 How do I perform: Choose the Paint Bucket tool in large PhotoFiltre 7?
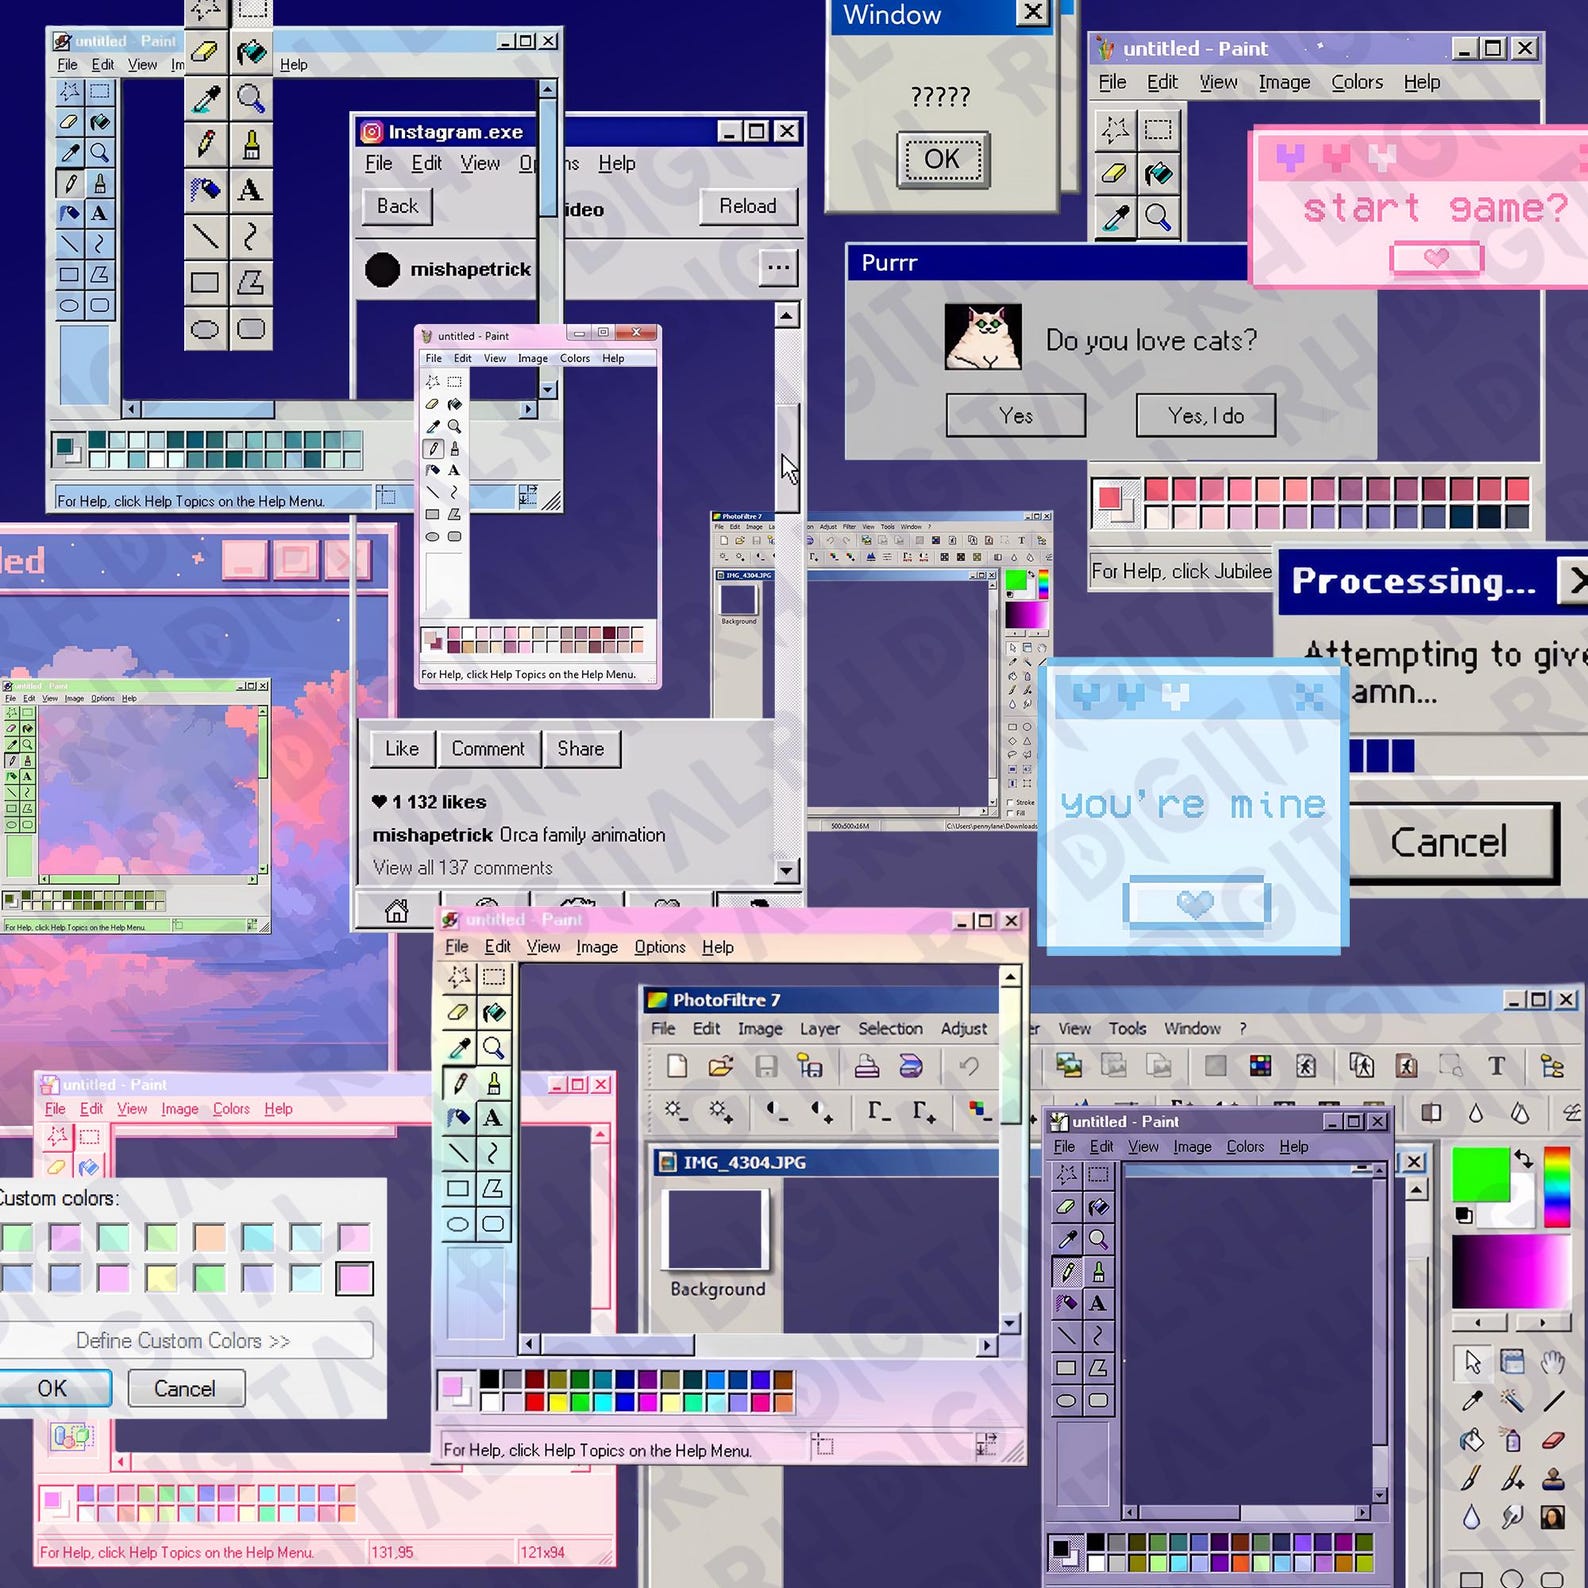point(1471,1439)
